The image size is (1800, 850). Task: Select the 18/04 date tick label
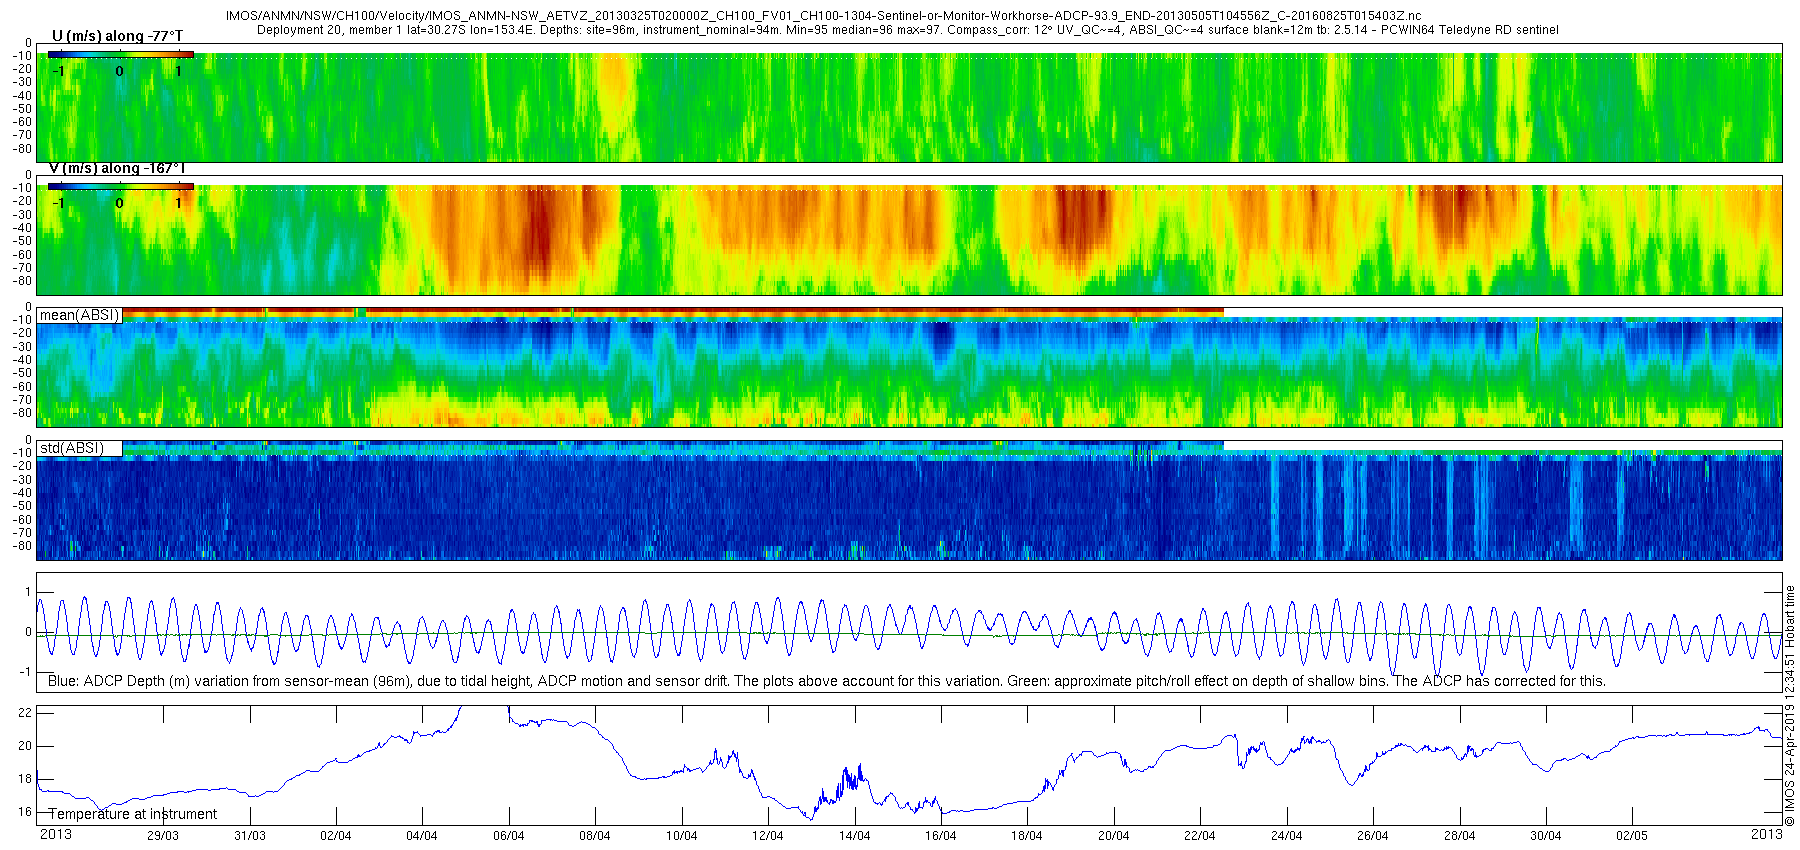[1027, 836]
